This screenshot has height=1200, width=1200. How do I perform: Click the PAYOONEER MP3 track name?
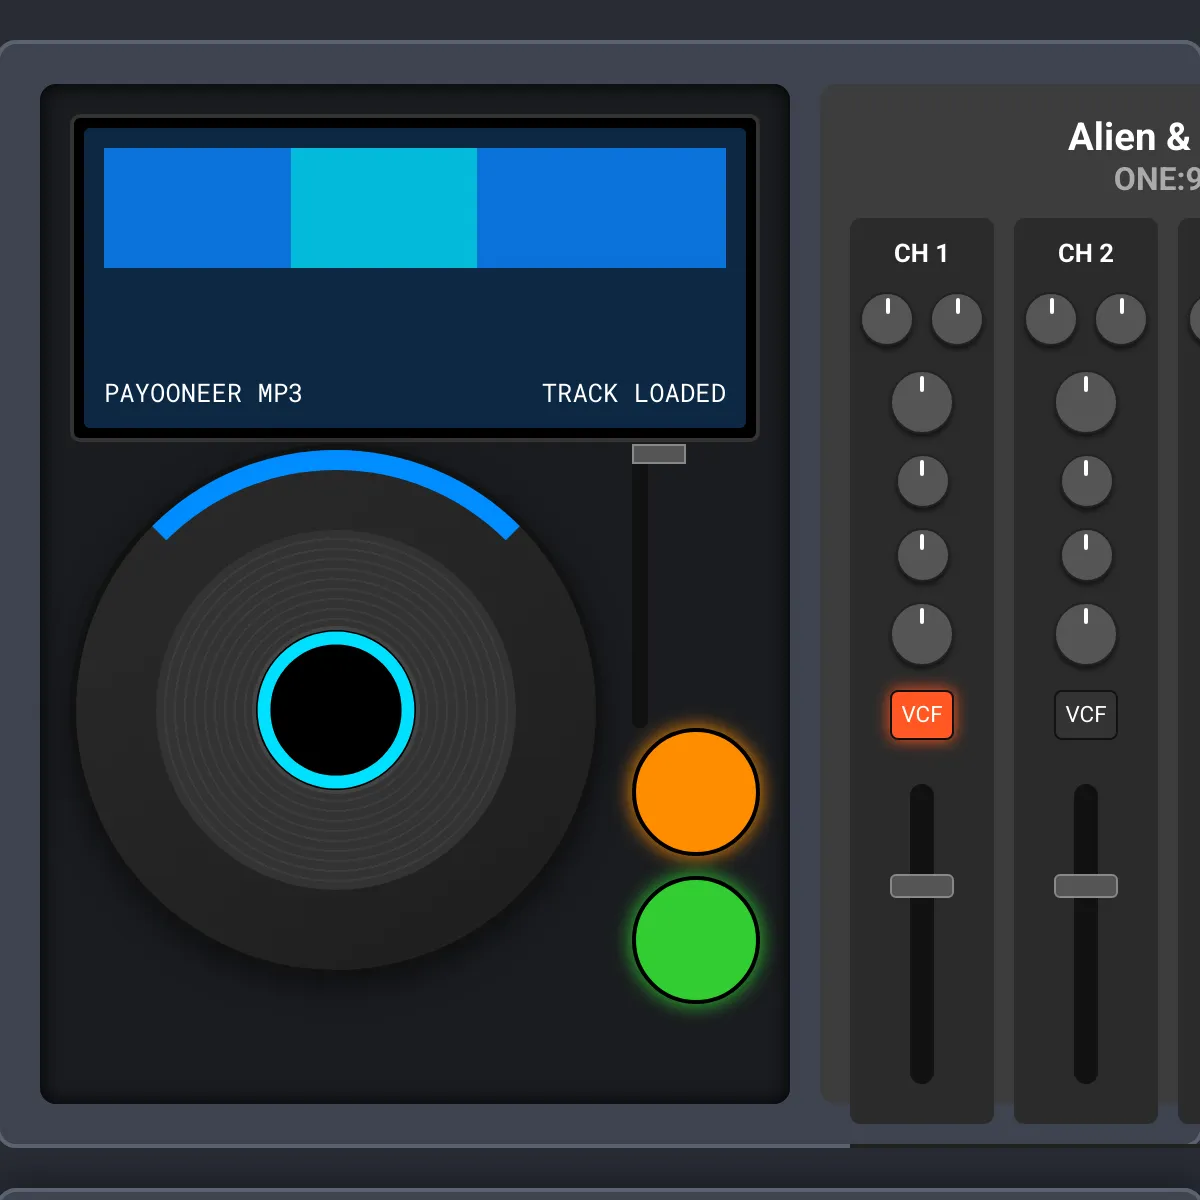(203, 393)
